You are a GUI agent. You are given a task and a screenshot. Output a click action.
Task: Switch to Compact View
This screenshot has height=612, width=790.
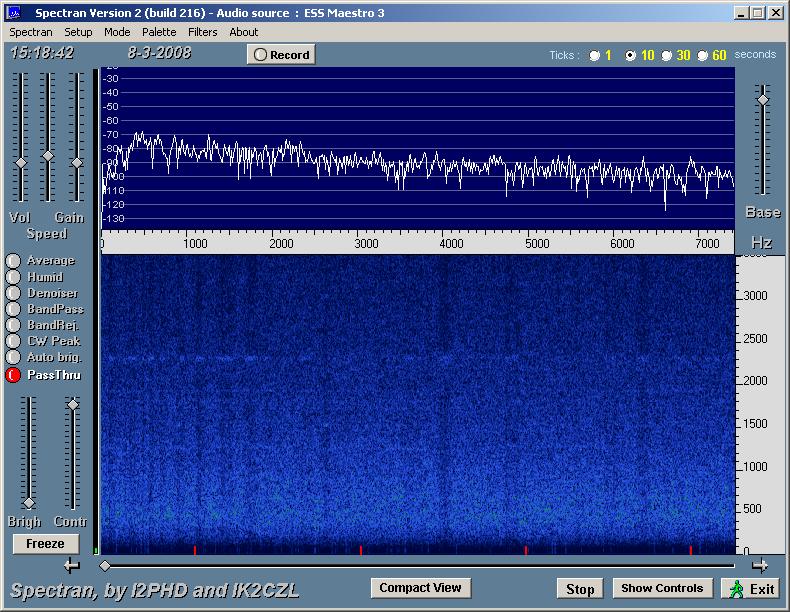click(420, 588)
